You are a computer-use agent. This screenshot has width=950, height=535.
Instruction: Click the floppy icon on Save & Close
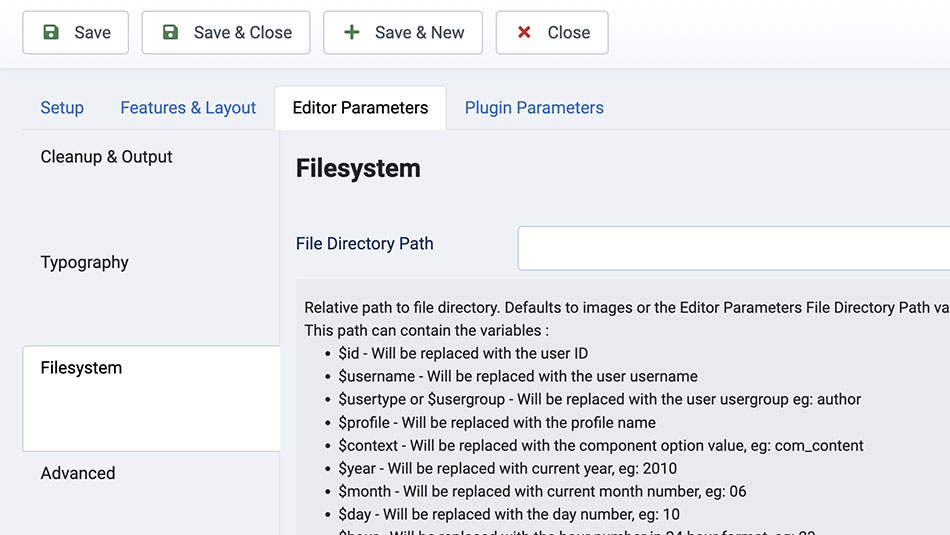pos(171,33)
